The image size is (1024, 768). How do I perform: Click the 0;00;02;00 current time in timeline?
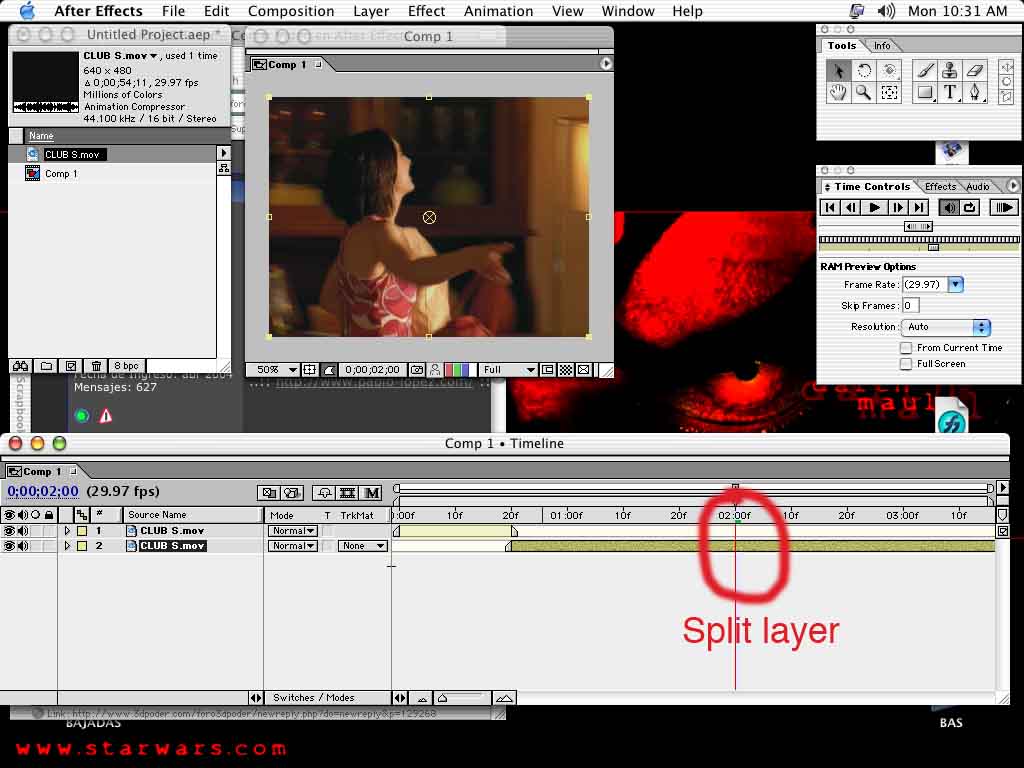tap(42, 492)
